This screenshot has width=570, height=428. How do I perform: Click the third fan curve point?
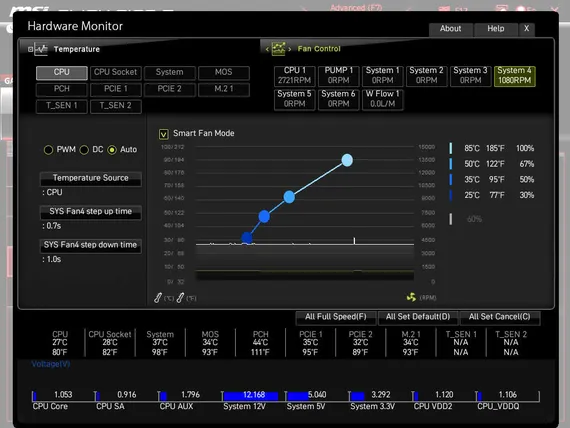point(289,197)
